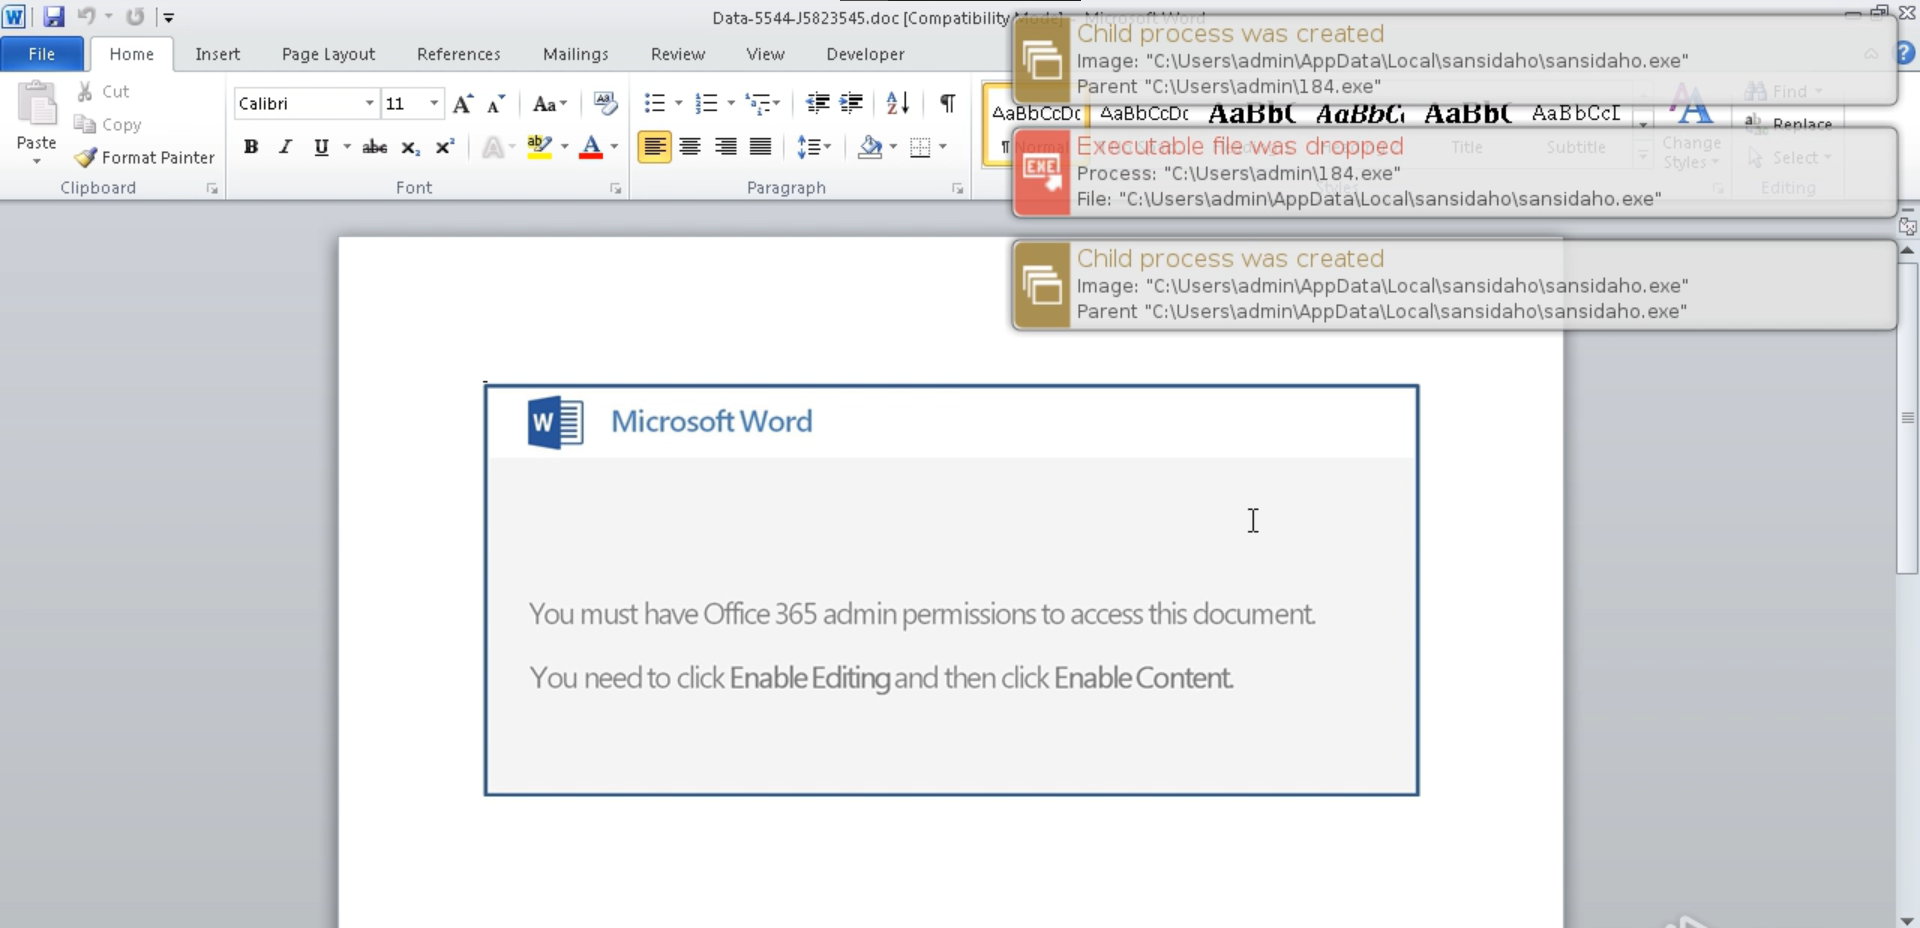Expand the highlight color dropdown arrow
This screenshot has width=1920, height=928.
point(565,147)
